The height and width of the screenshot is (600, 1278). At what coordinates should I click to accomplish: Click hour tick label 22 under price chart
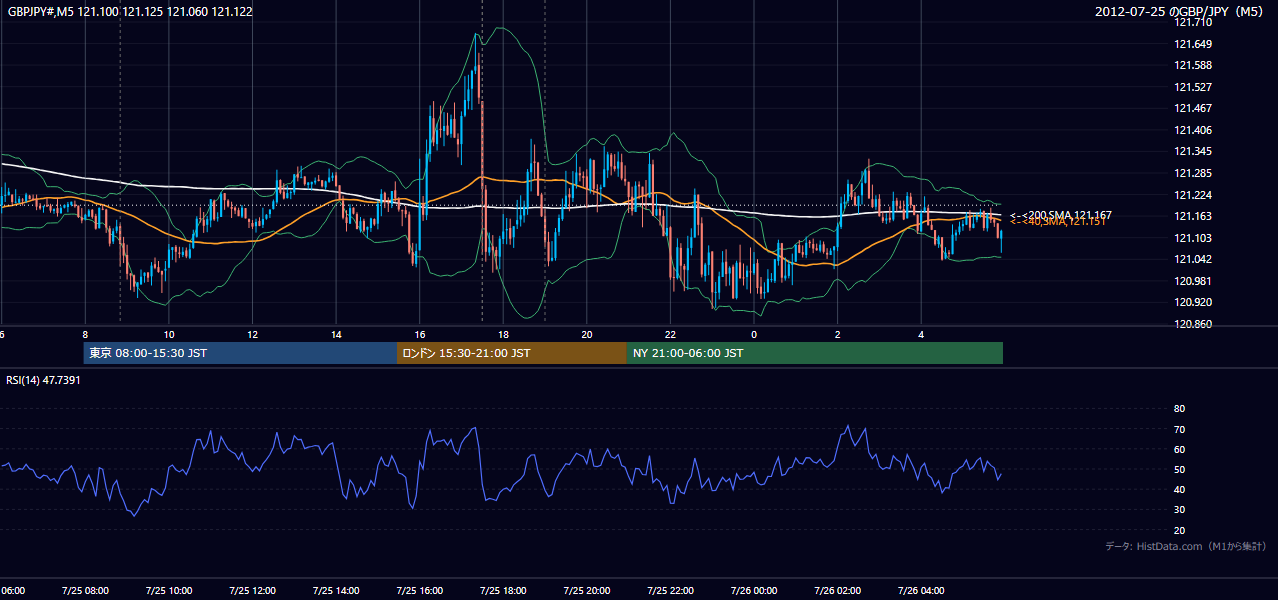click(670, 334)
